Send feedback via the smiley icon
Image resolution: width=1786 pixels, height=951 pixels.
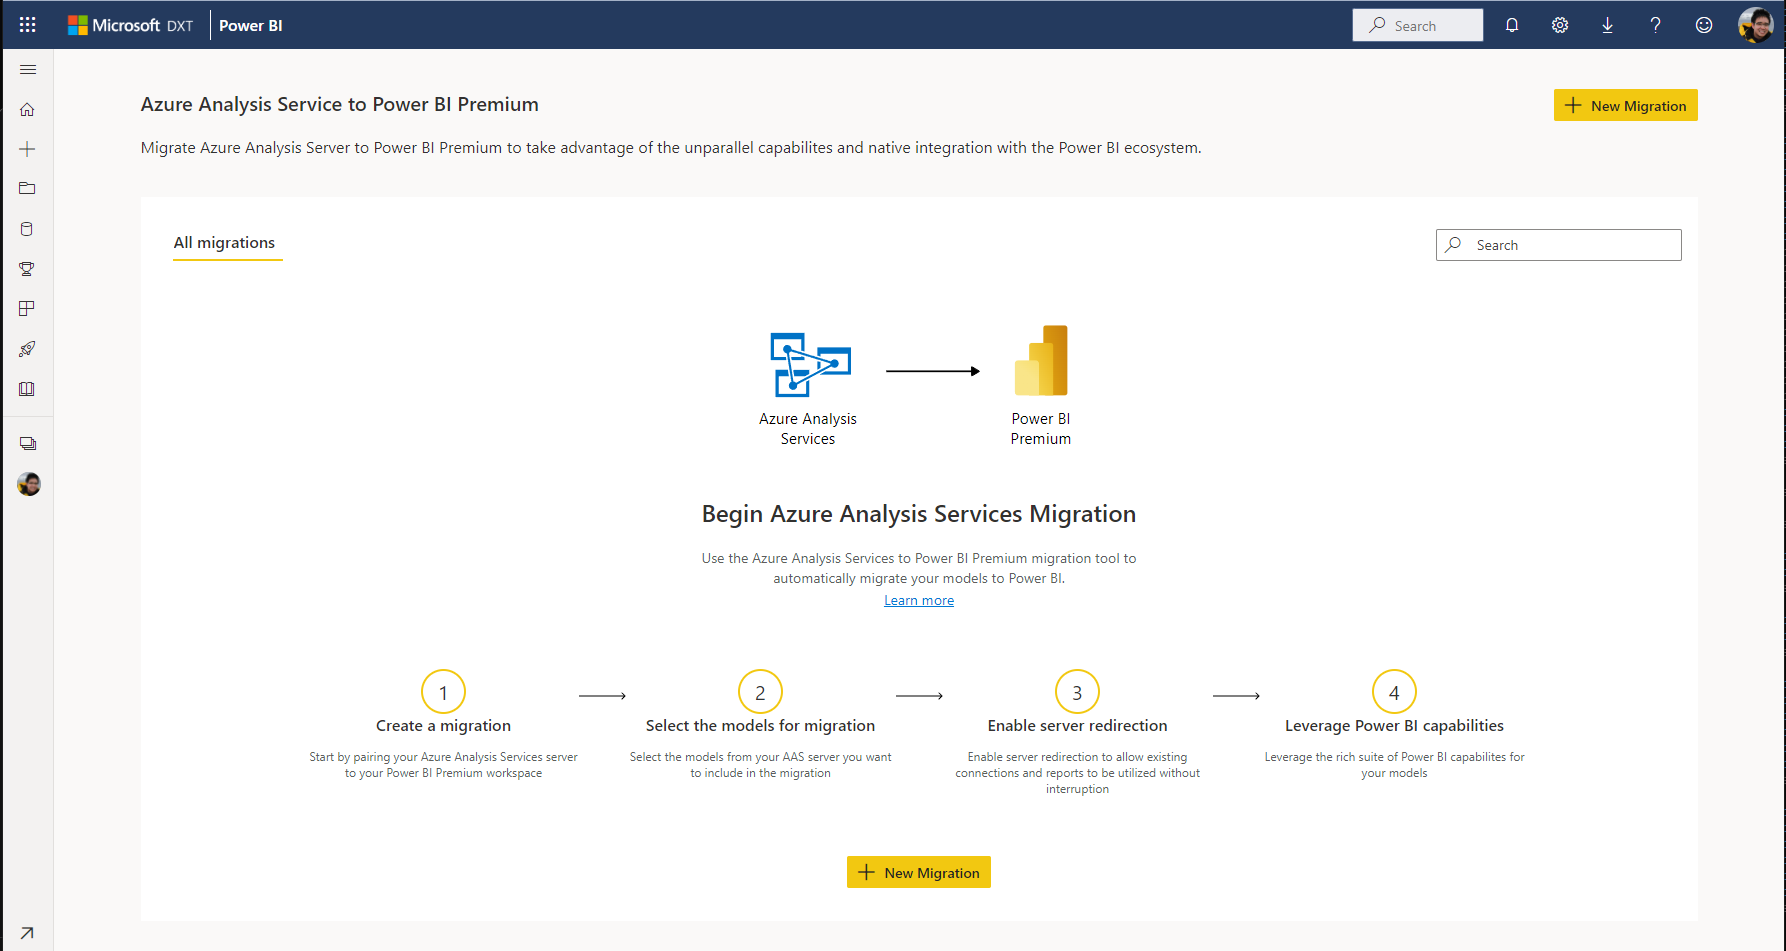pyautogui.click(x=1703, y=25)
